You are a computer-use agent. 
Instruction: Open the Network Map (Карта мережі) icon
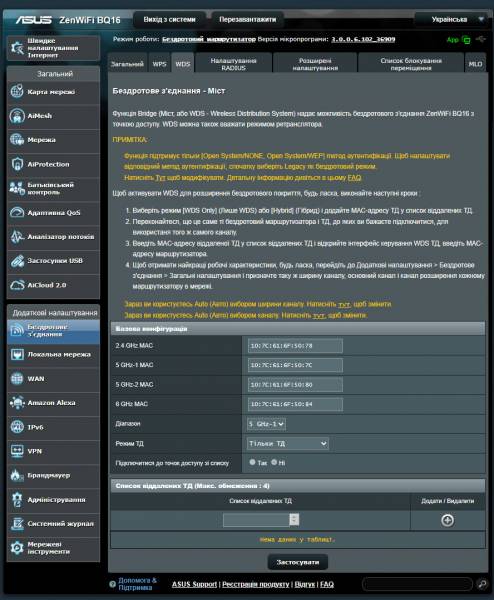(x=17, y=91)
